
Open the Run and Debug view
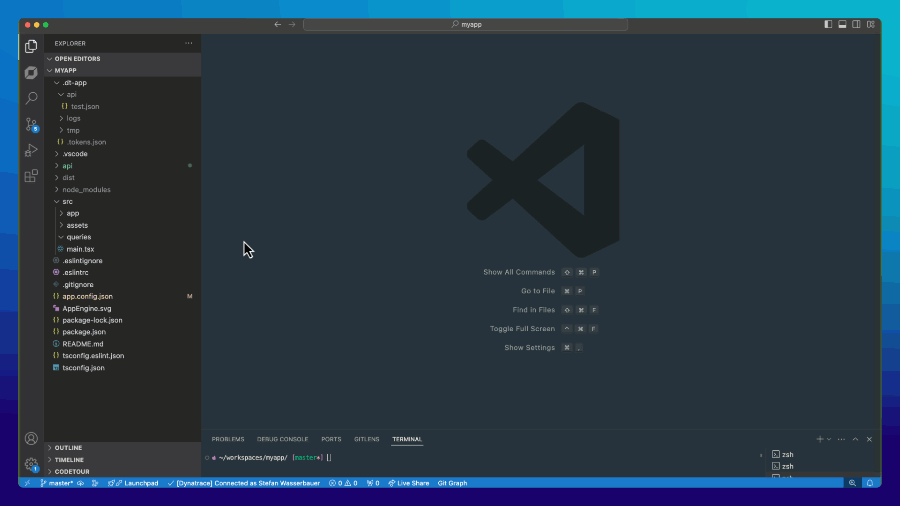pos(31,150)
